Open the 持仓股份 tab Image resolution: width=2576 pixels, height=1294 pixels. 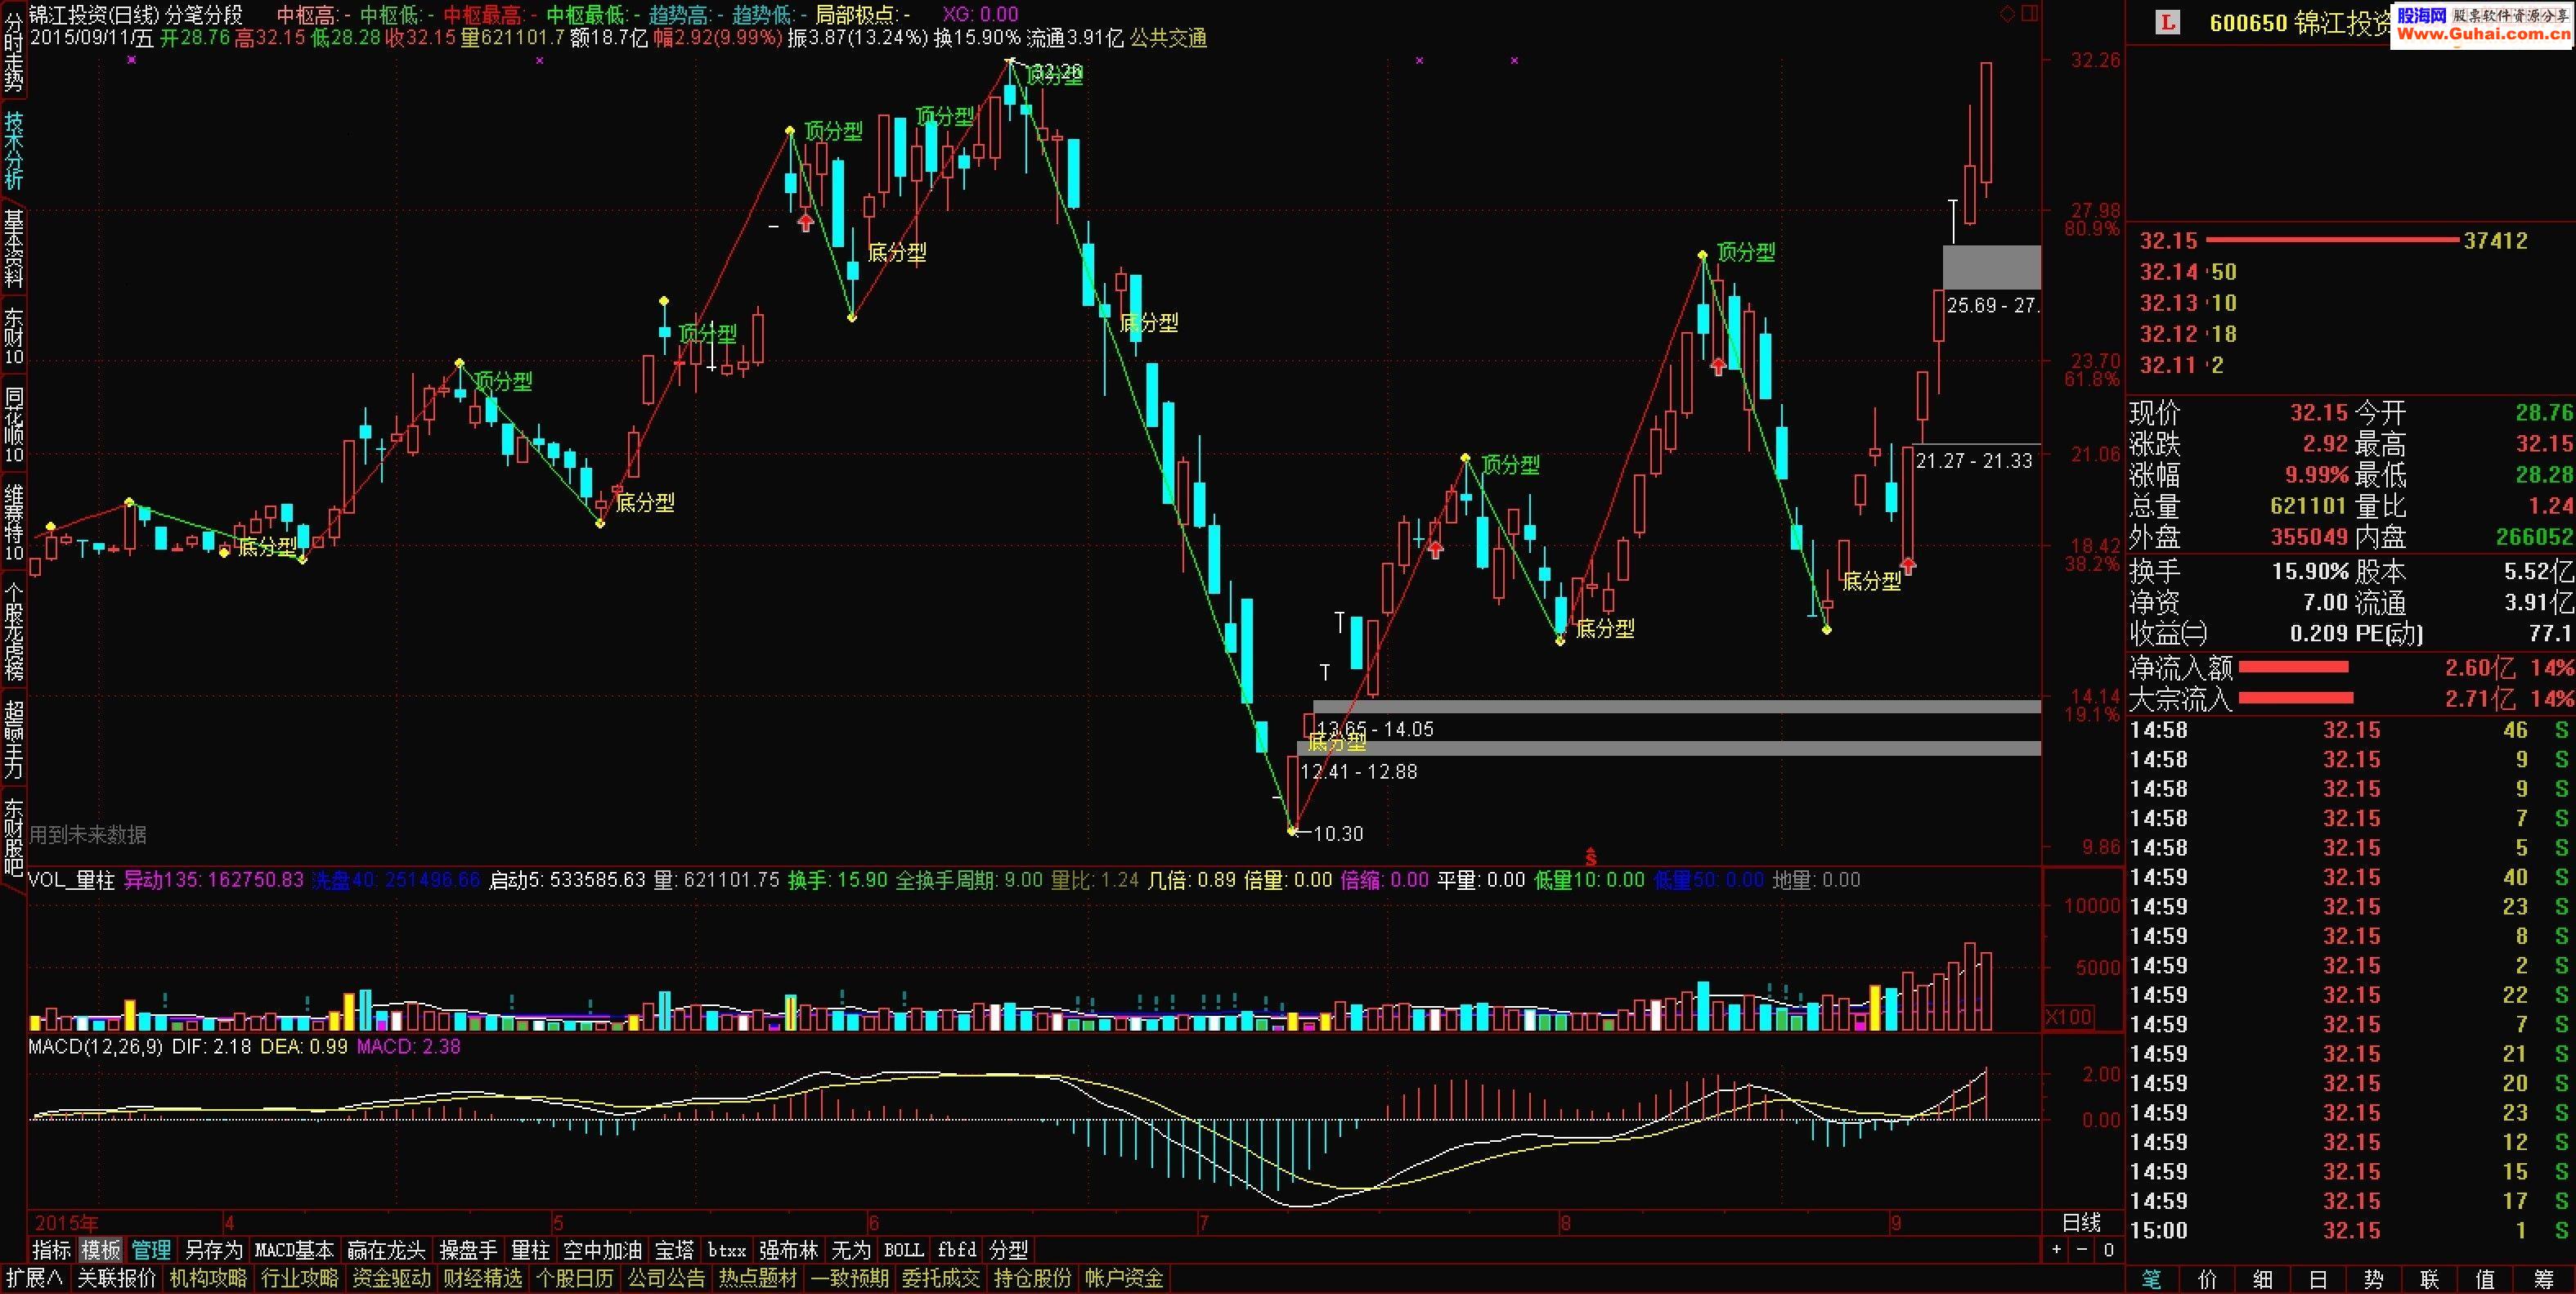(1033, 1278)
